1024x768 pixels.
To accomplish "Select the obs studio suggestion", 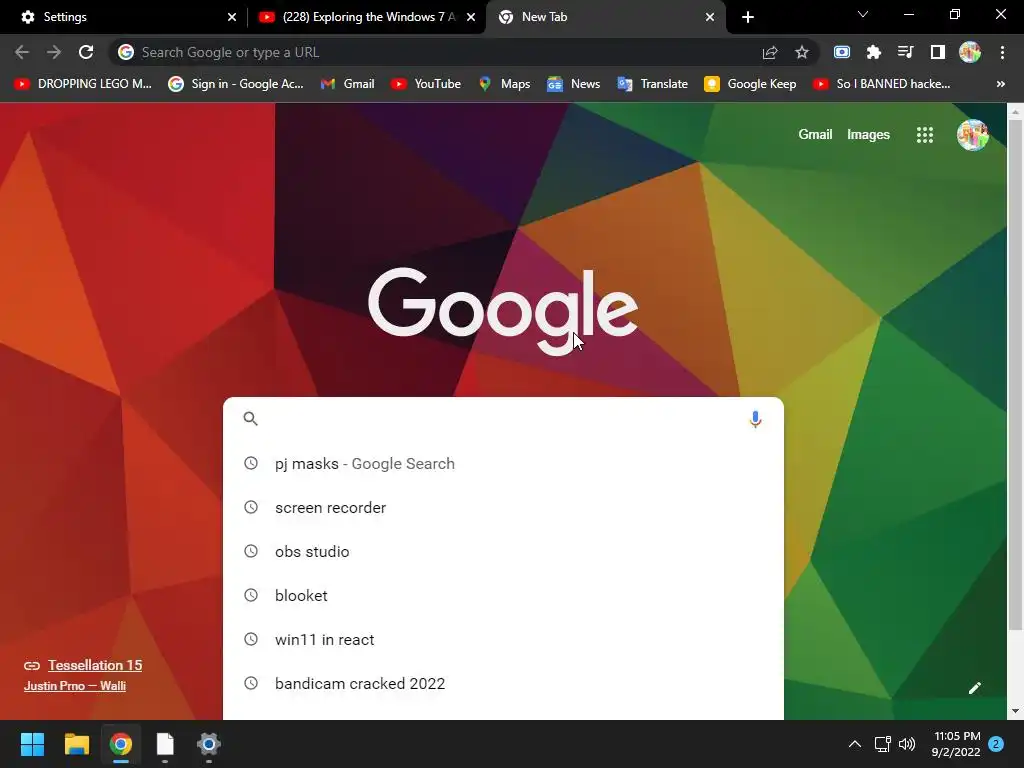I will [x=503, y=551].
